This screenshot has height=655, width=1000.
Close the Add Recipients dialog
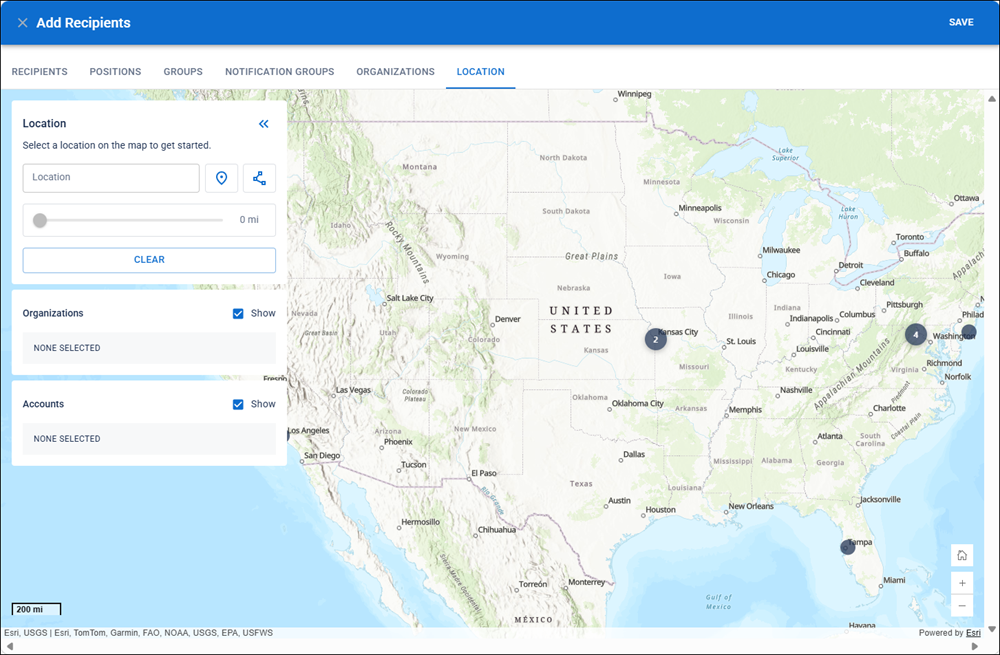click(x=22, y=23)
